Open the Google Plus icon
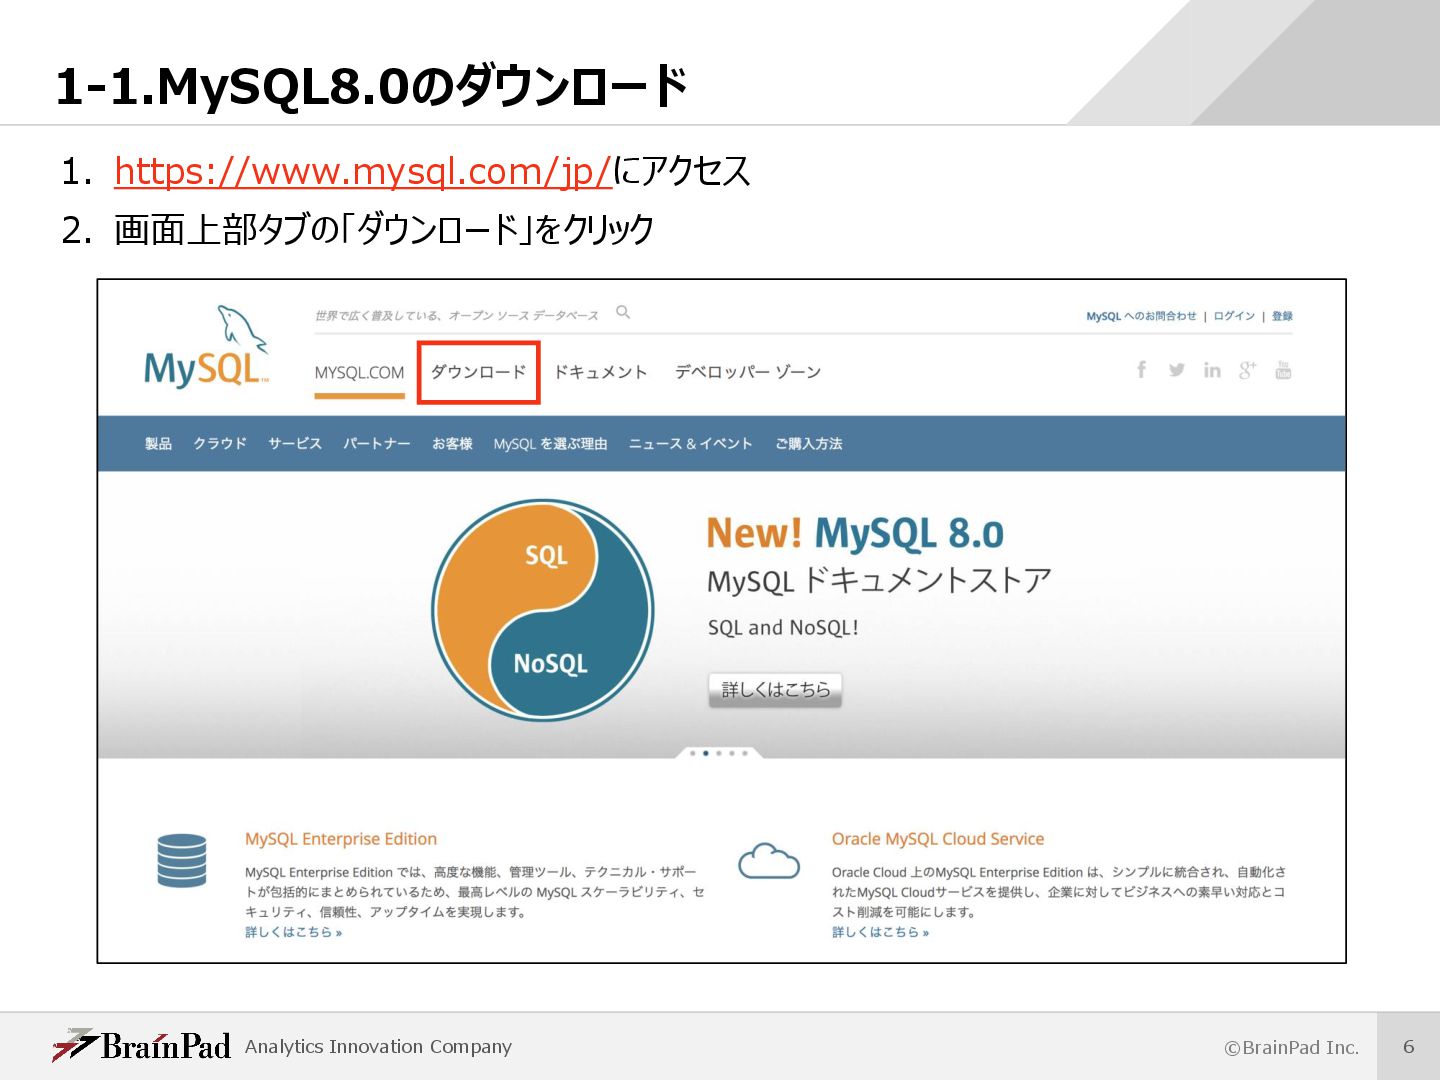This screenshot has height=1080, width=1440. pyautogui.click(x=1247, y=370)
